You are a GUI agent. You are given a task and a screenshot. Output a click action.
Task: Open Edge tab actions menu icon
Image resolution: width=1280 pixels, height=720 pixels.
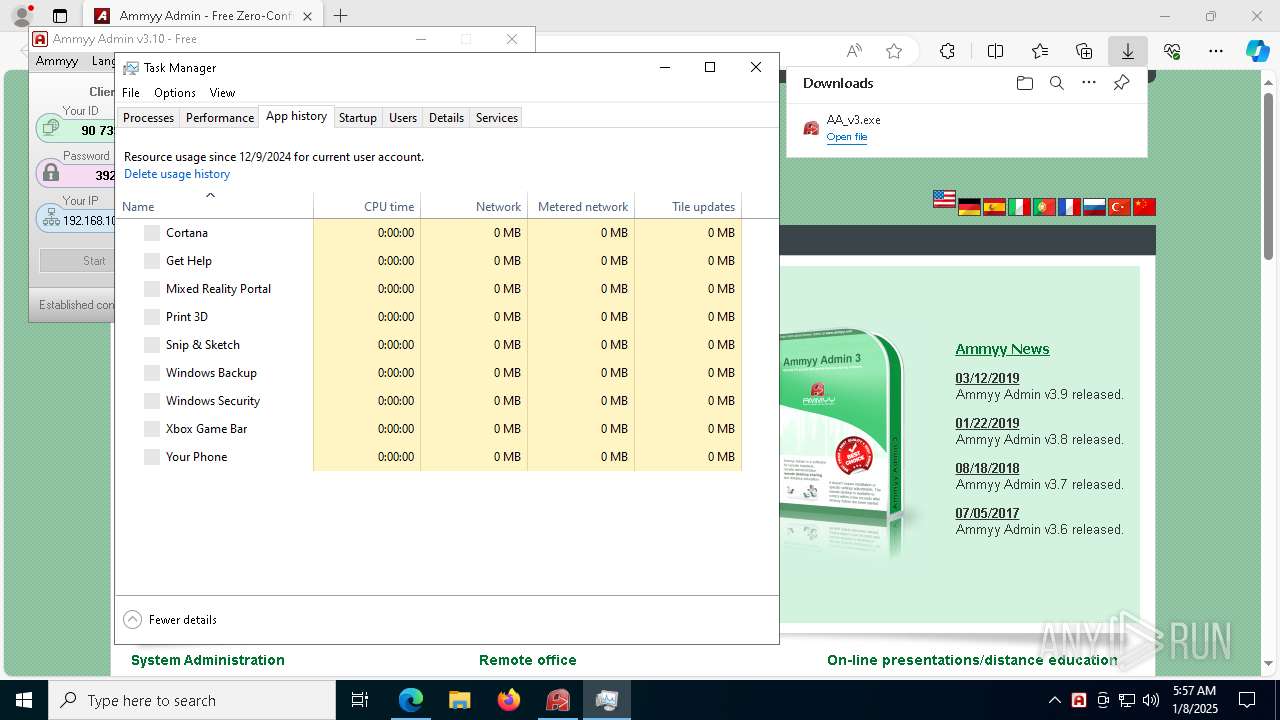point(60,16)
